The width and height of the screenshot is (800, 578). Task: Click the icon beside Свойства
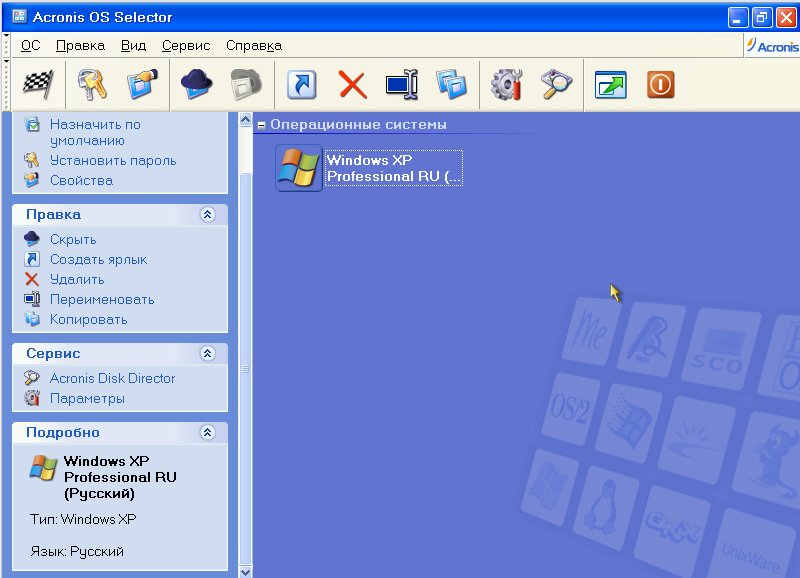[32, 180]
